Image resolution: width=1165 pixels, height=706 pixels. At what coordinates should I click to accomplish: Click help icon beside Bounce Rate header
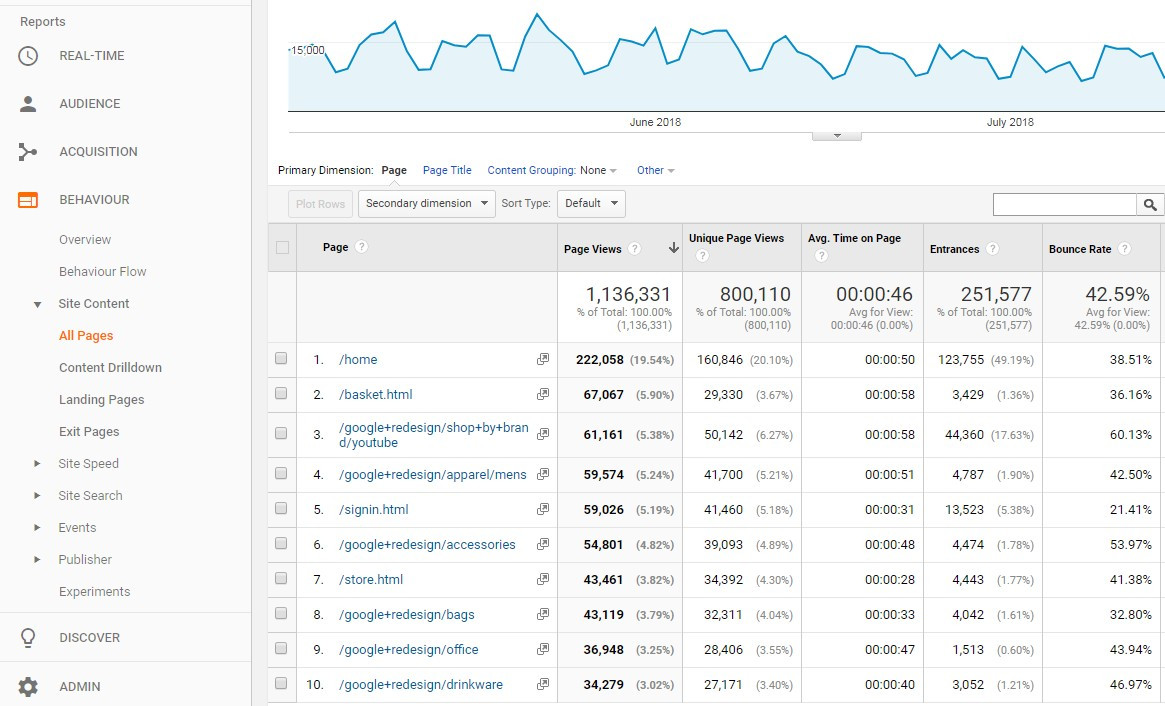click(x=1124, y=249)
